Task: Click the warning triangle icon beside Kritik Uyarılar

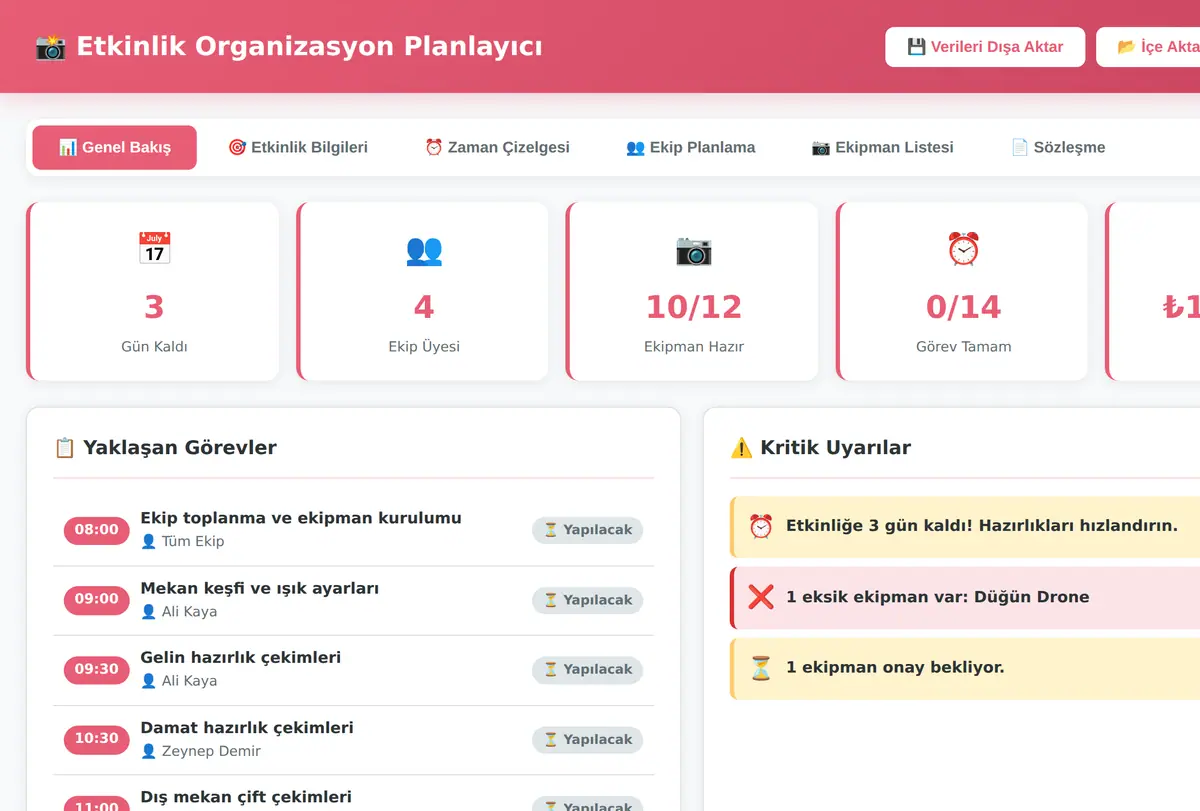Action: click(x=741, y=447)
